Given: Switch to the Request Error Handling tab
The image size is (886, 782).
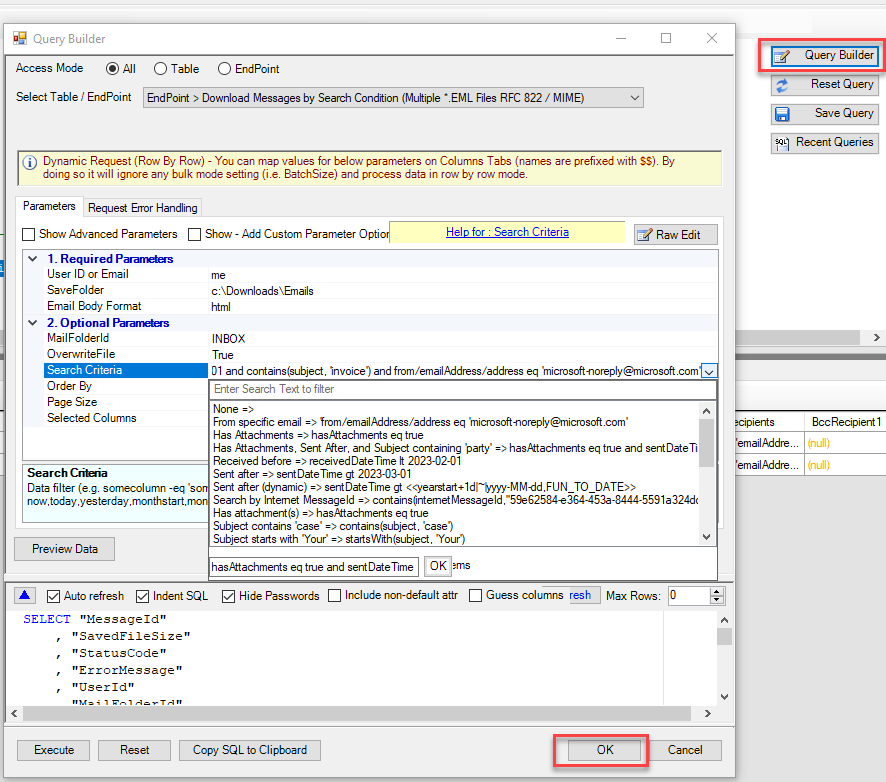Looking at the screenshot, I should 142,208.
